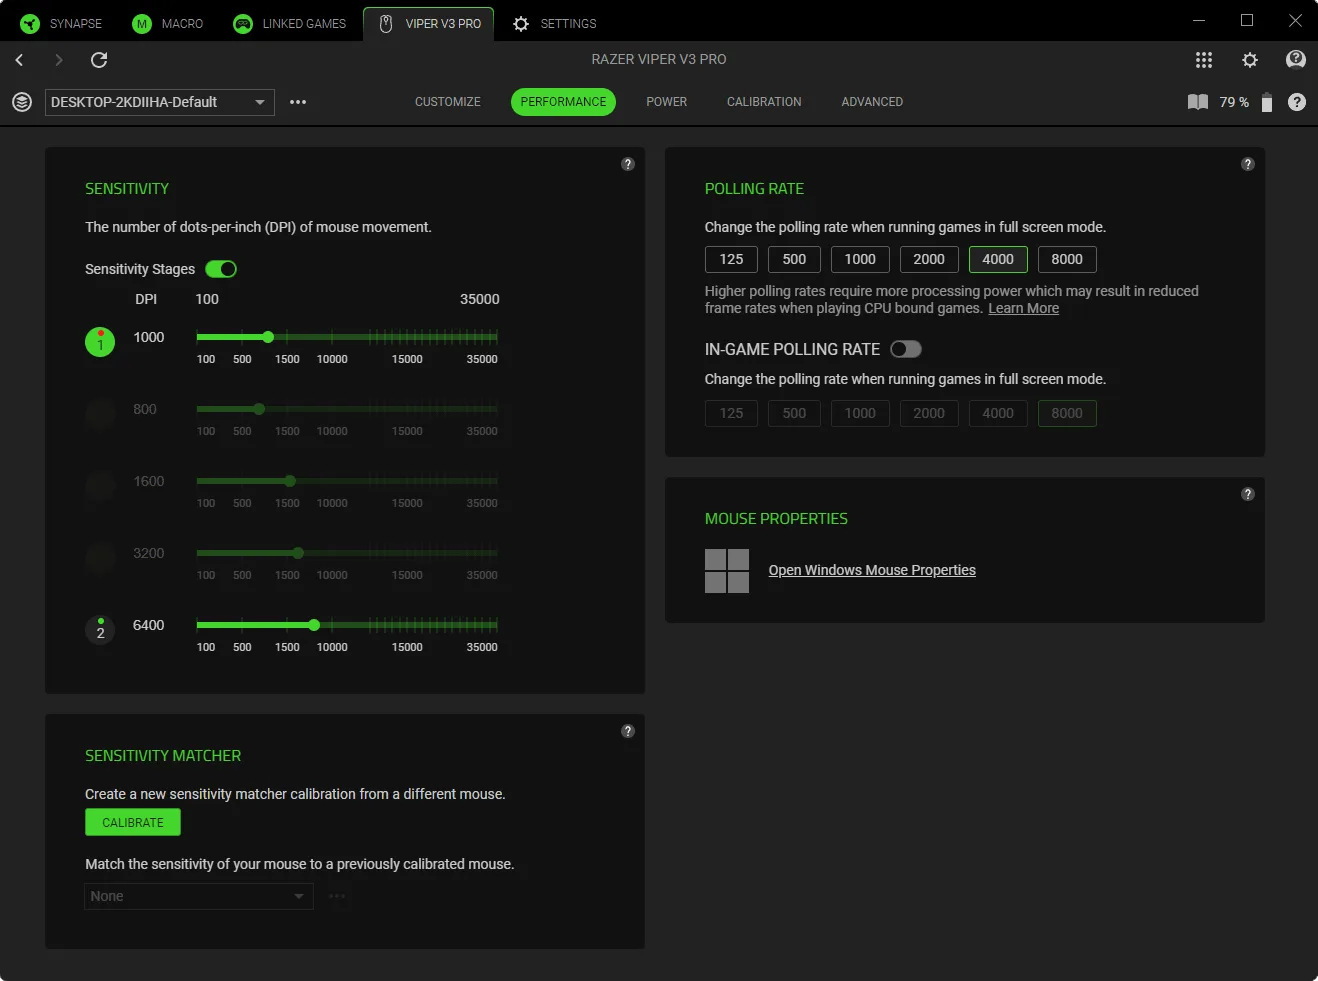Turn off Sensitivity Stages toggle
This screenshot has height=981, width=1318.
221,269
